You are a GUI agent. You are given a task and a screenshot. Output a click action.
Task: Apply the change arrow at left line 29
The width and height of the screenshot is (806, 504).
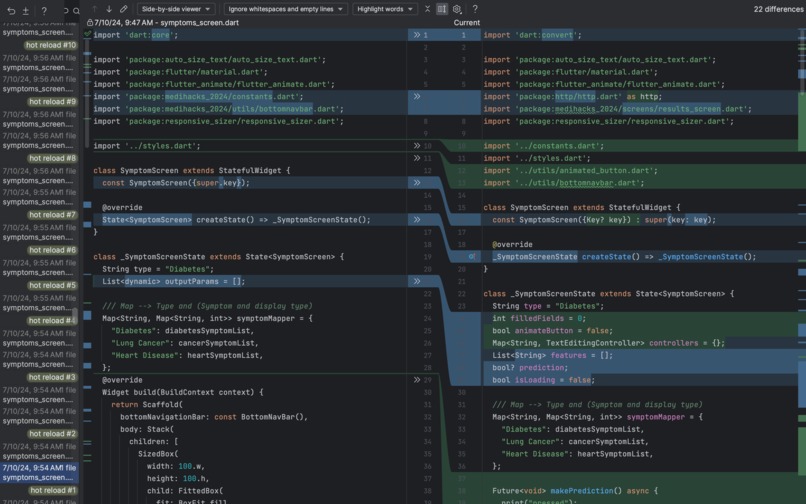[x=417, y=380]
